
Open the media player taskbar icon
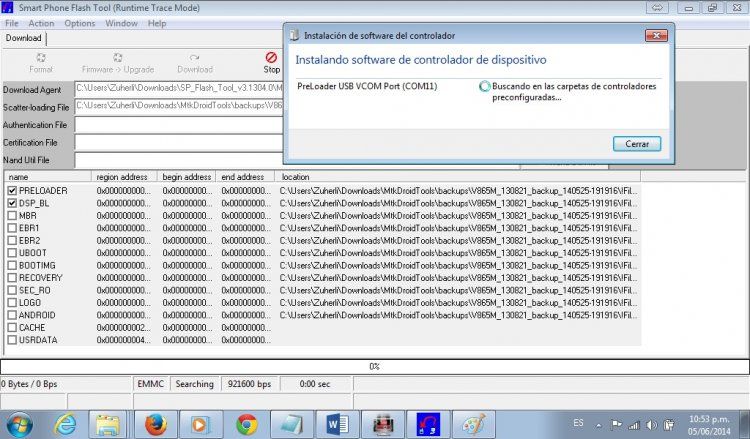tap(200, 425)
